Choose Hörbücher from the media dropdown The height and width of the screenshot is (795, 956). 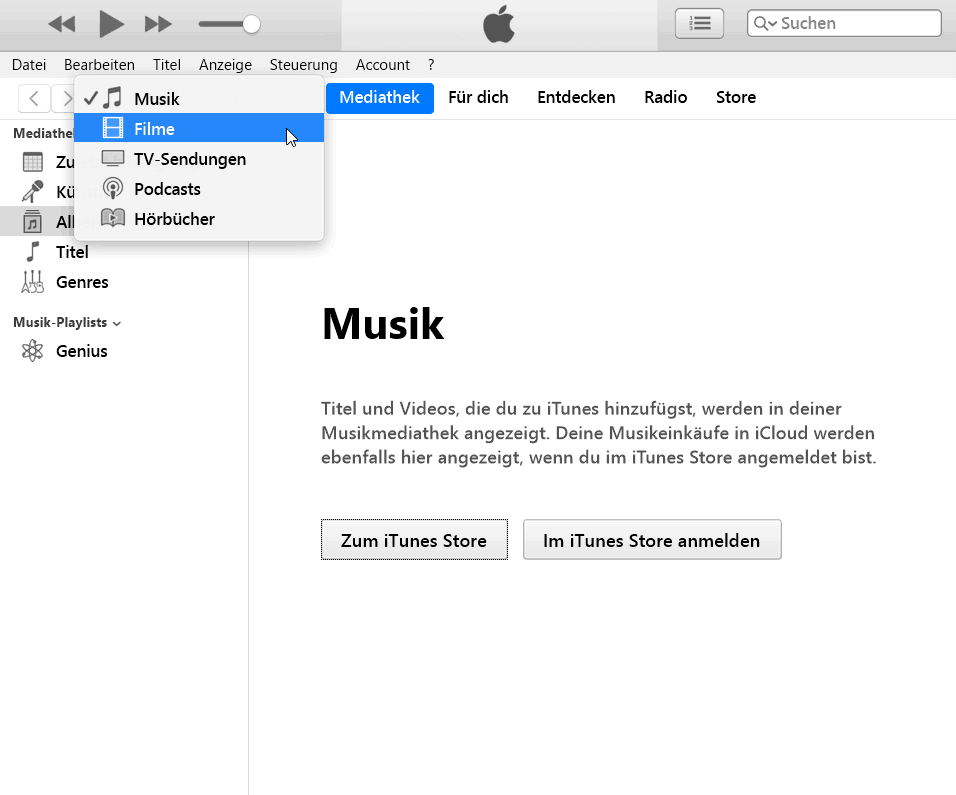pyautogui.click(x=199, y=218)
